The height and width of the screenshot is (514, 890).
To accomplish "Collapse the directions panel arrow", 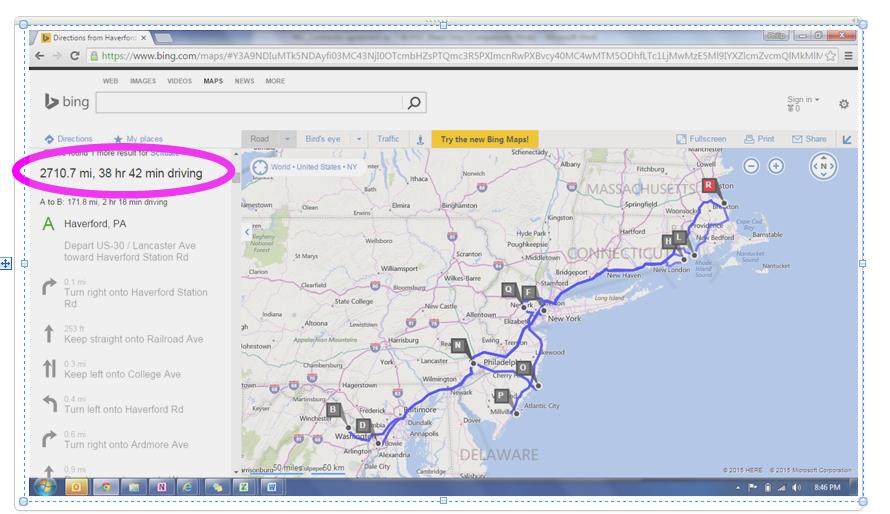I will click(248, 231).
